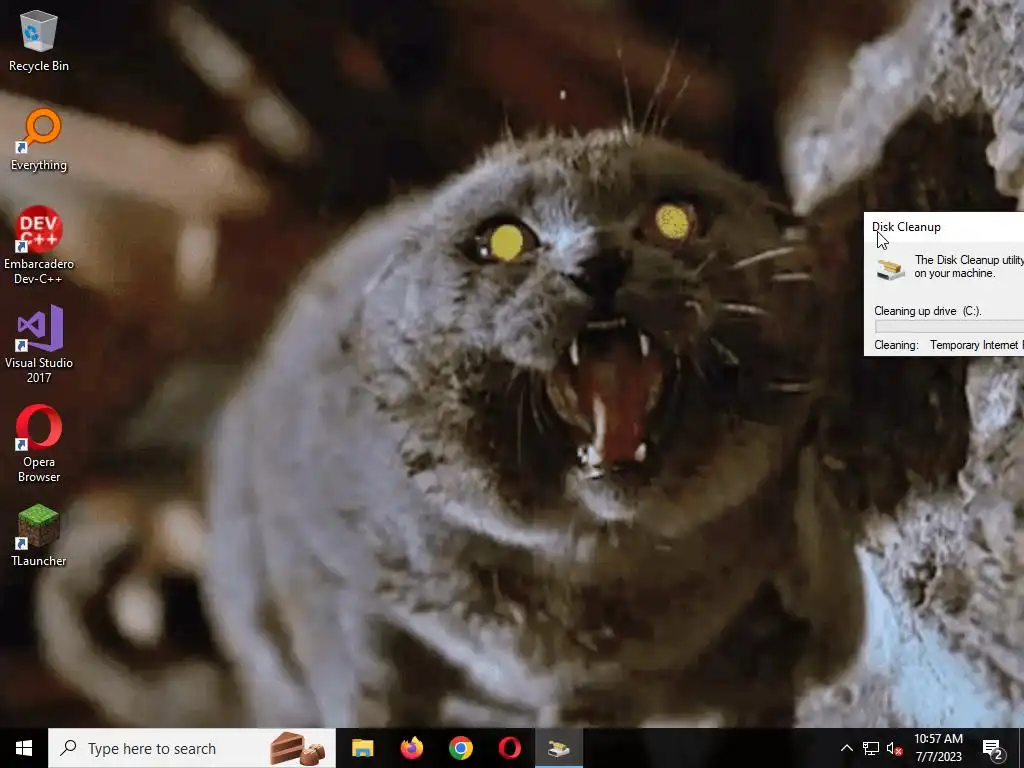
Task: Select Visual Studio 2017 shortcut
Action: coord(39,344)
